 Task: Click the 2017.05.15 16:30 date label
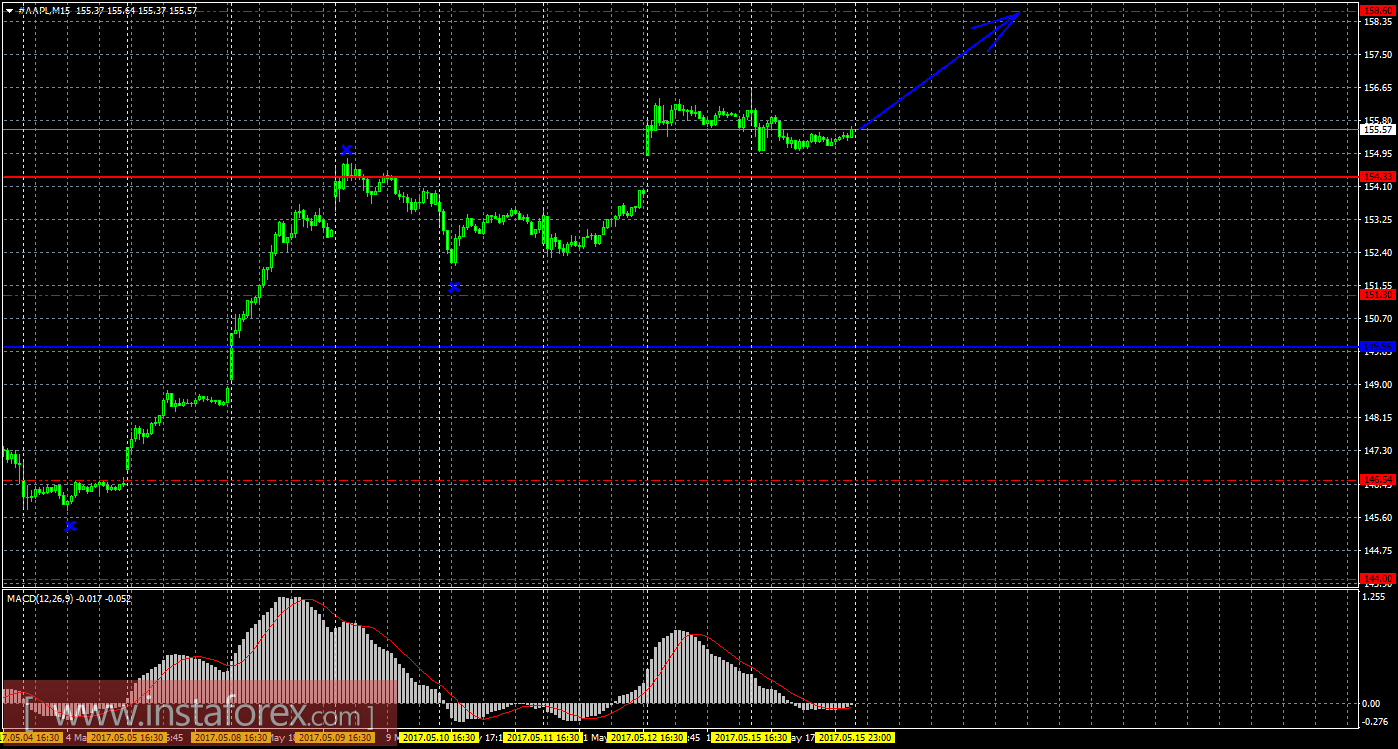pos(751,738)
